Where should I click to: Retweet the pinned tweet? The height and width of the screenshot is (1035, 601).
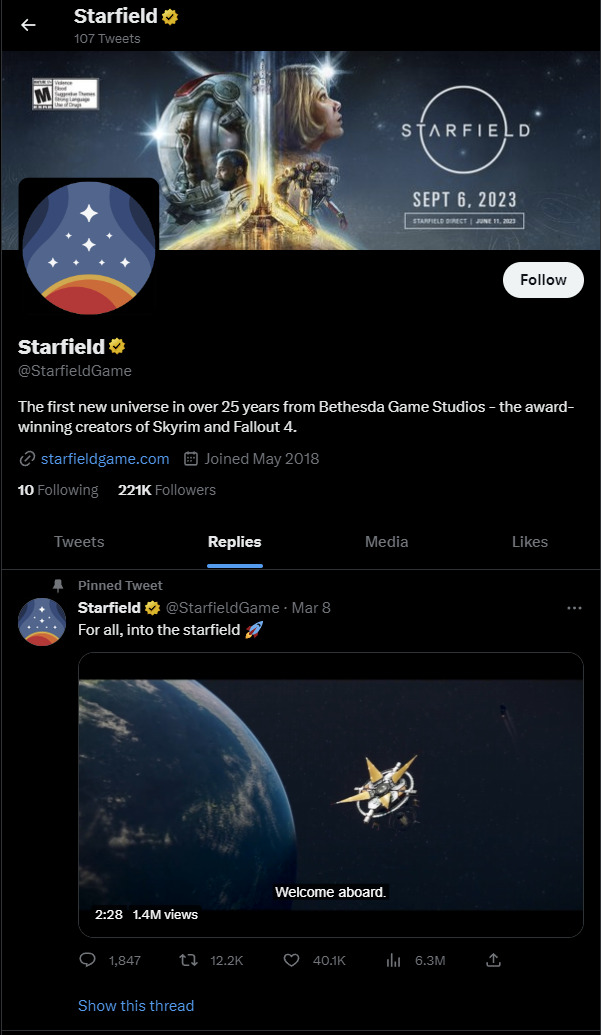click(188, 960)
